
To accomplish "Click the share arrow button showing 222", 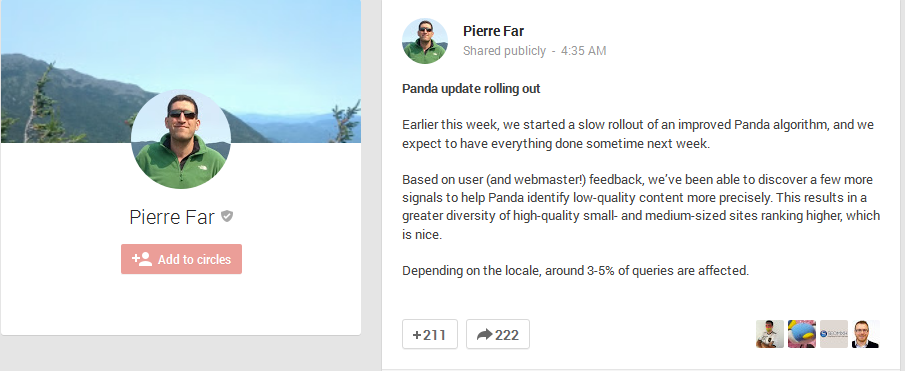I will [x=498, y=334].
